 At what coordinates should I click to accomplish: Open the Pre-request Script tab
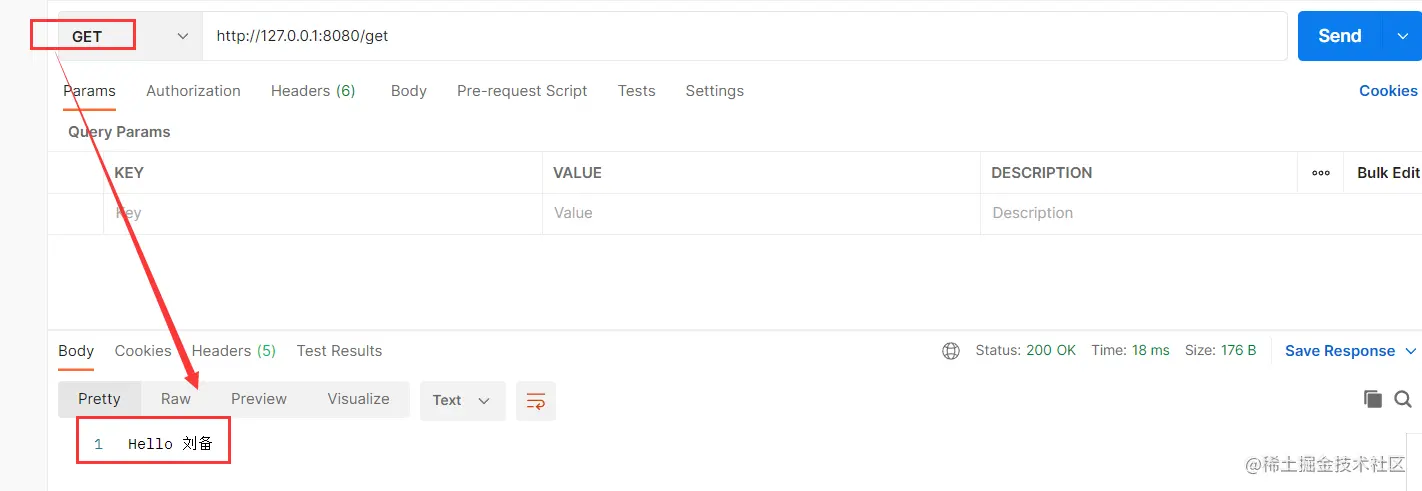click(522, 91)
